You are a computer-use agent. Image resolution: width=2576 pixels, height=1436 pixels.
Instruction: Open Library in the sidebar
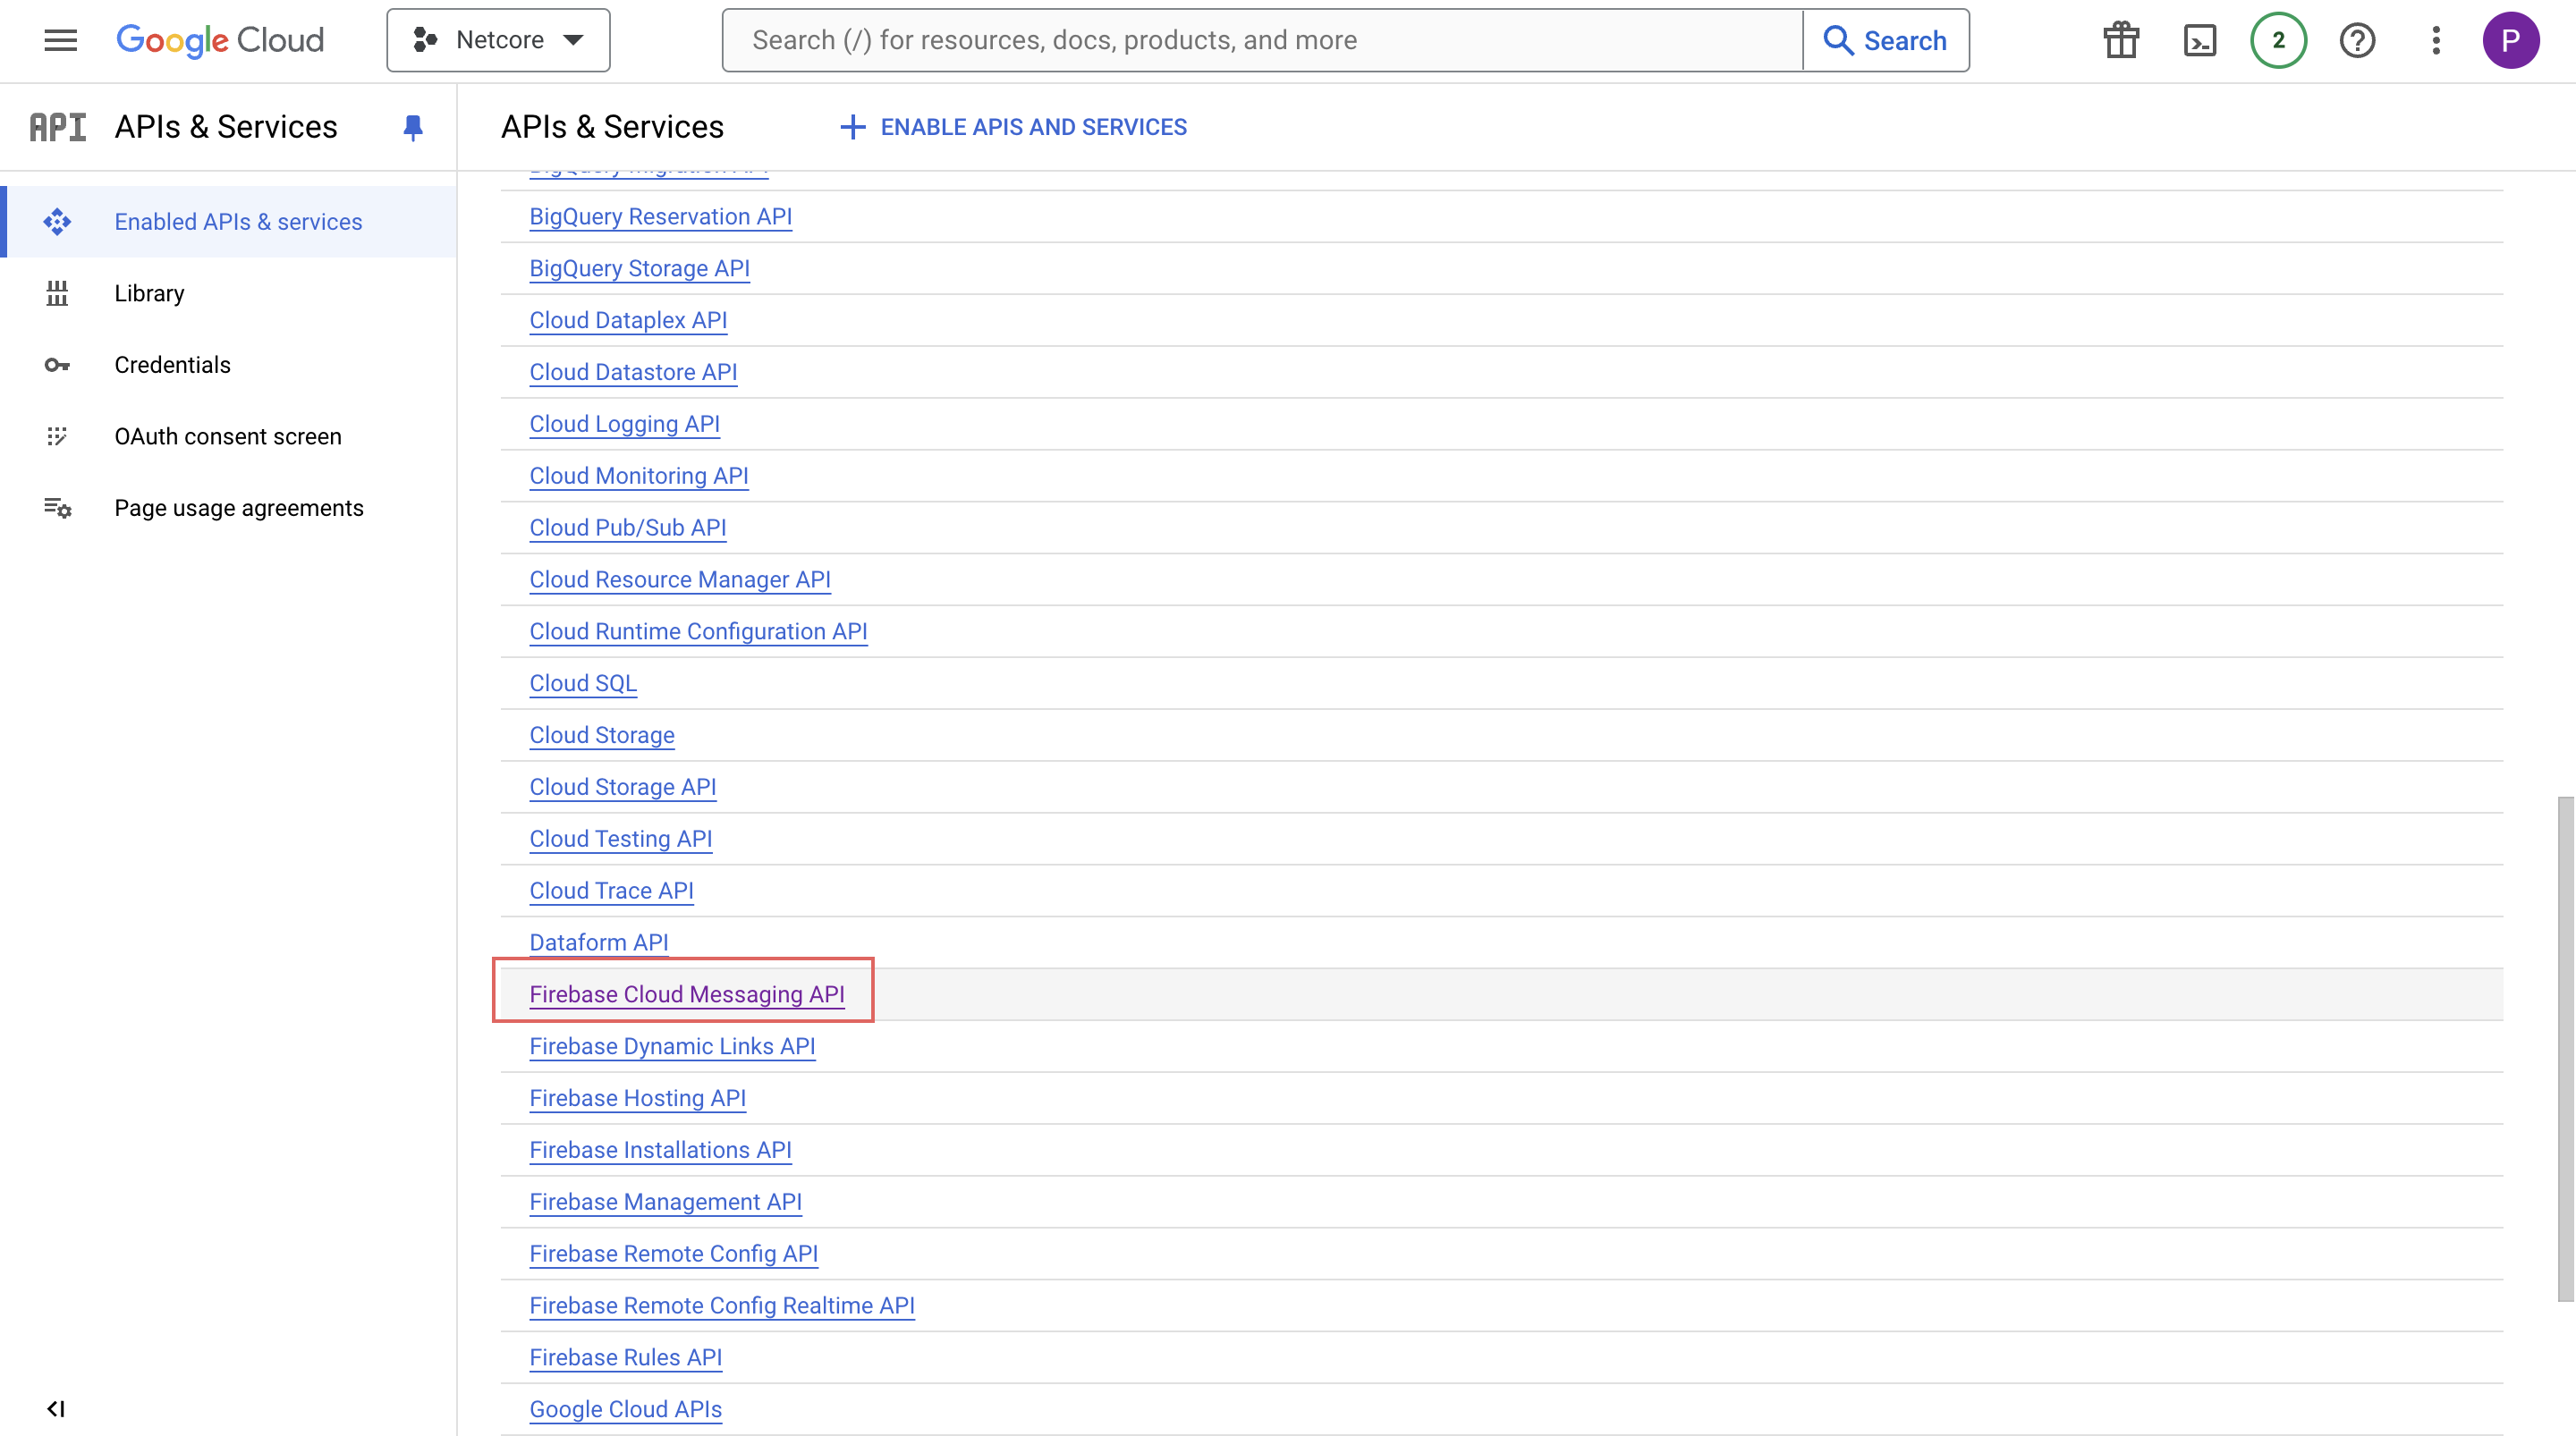pos(230,293)
